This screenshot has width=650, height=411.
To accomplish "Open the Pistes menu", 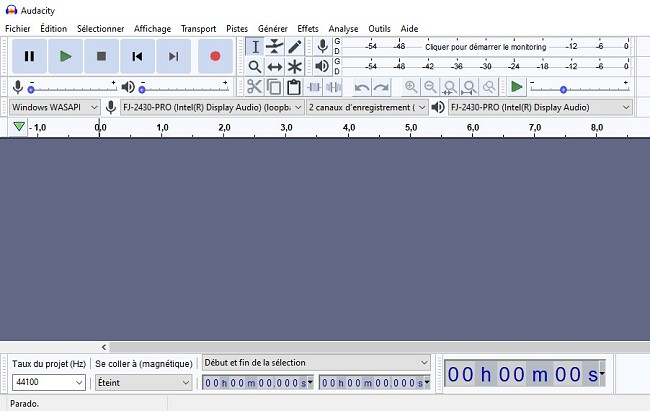I will (x=237, y=29).
